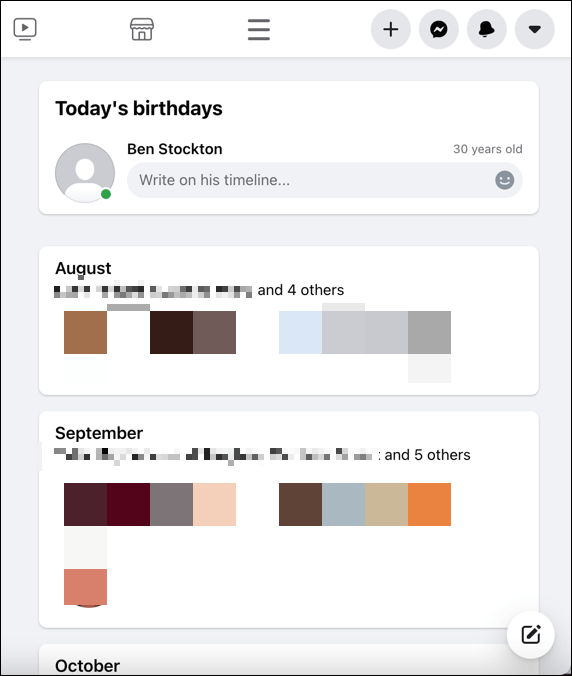The image size is (572, 676).
Task: Select the light blue August birthday thumbnail
Action: pos(300,332)
